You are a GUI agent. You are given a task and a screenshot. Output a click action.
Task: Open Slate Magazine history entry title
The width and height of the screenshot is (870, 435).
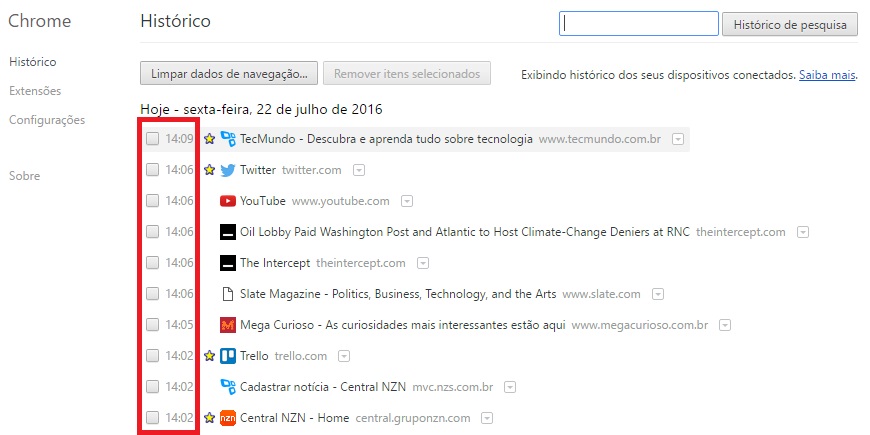(398, 294)
